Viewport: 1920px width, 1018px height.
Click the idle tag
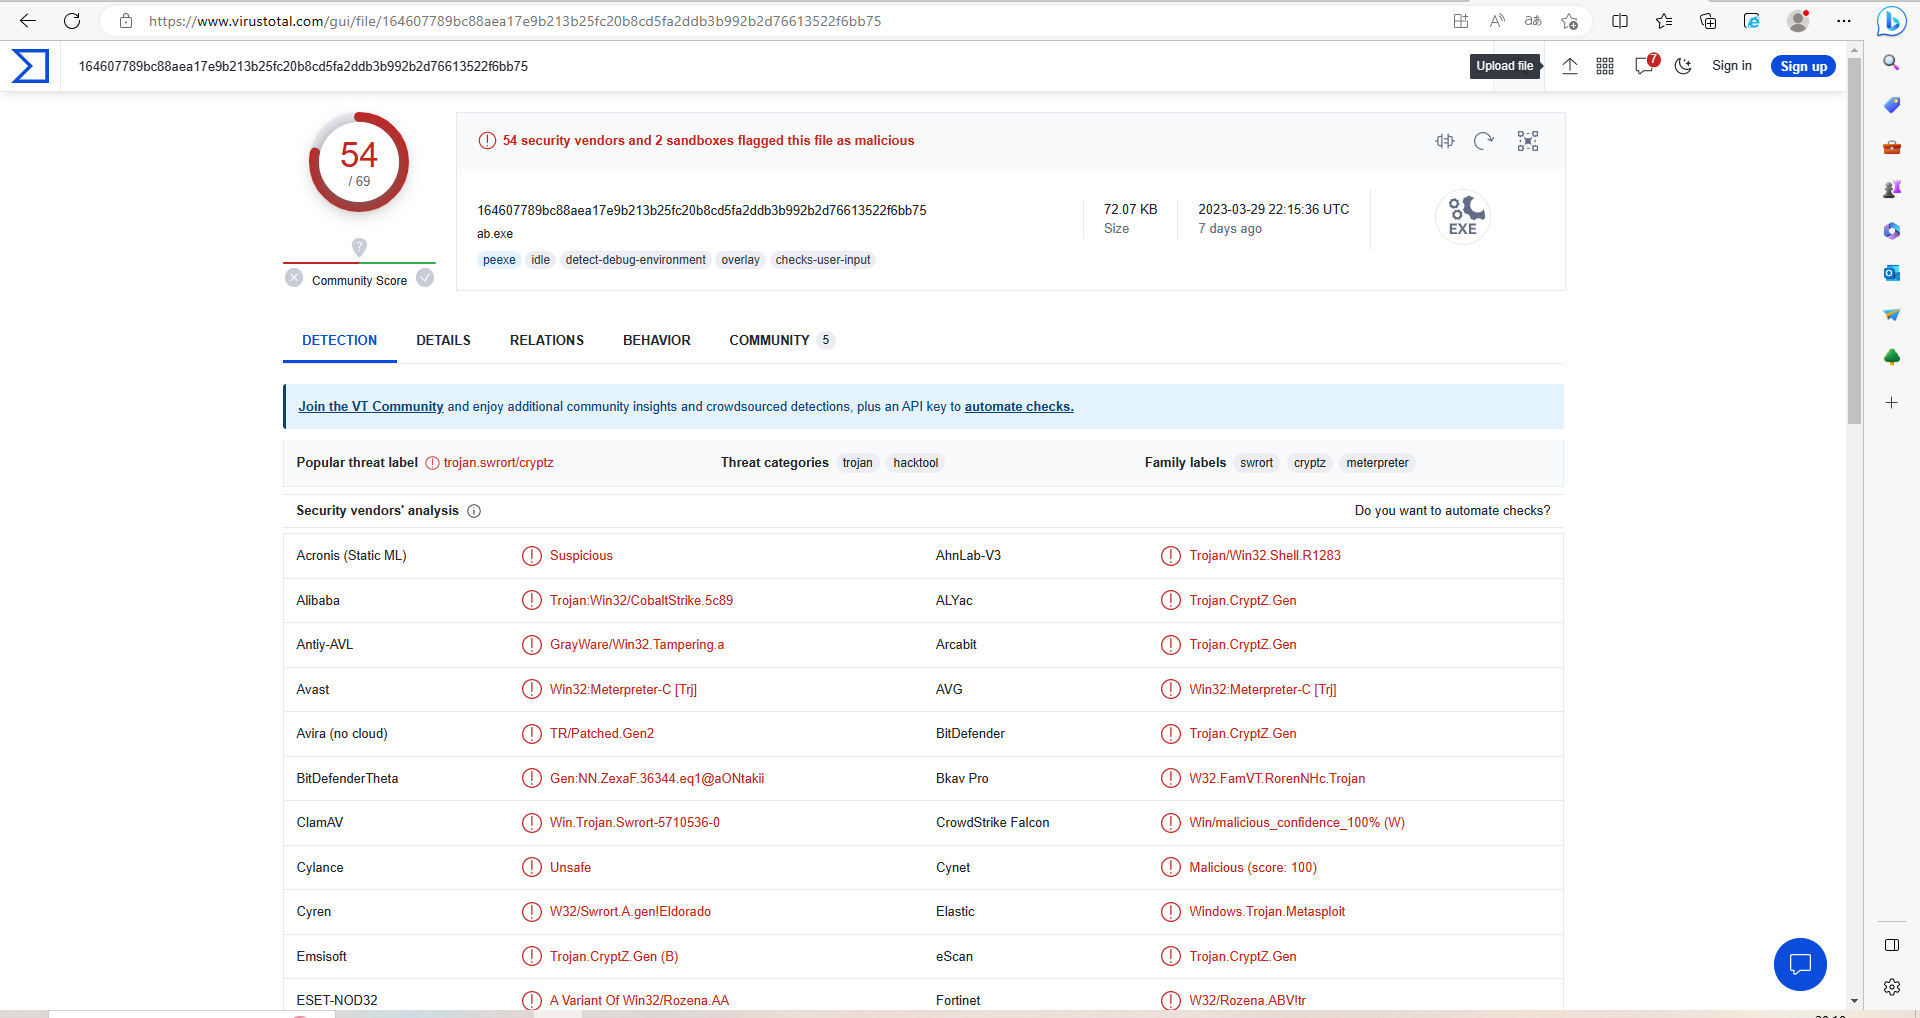[x=541, y=260]
